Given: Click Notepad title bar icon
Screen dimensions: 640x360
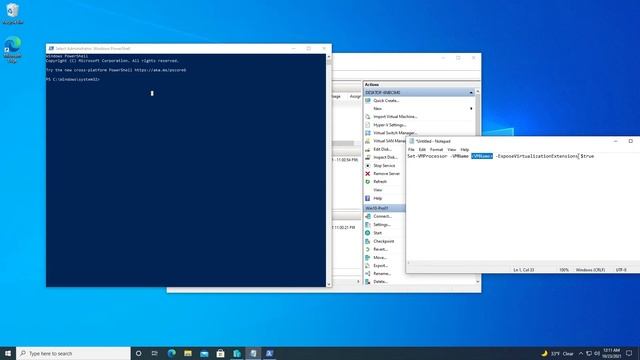Looking at the screenshot, I should [x=411, y=141].
